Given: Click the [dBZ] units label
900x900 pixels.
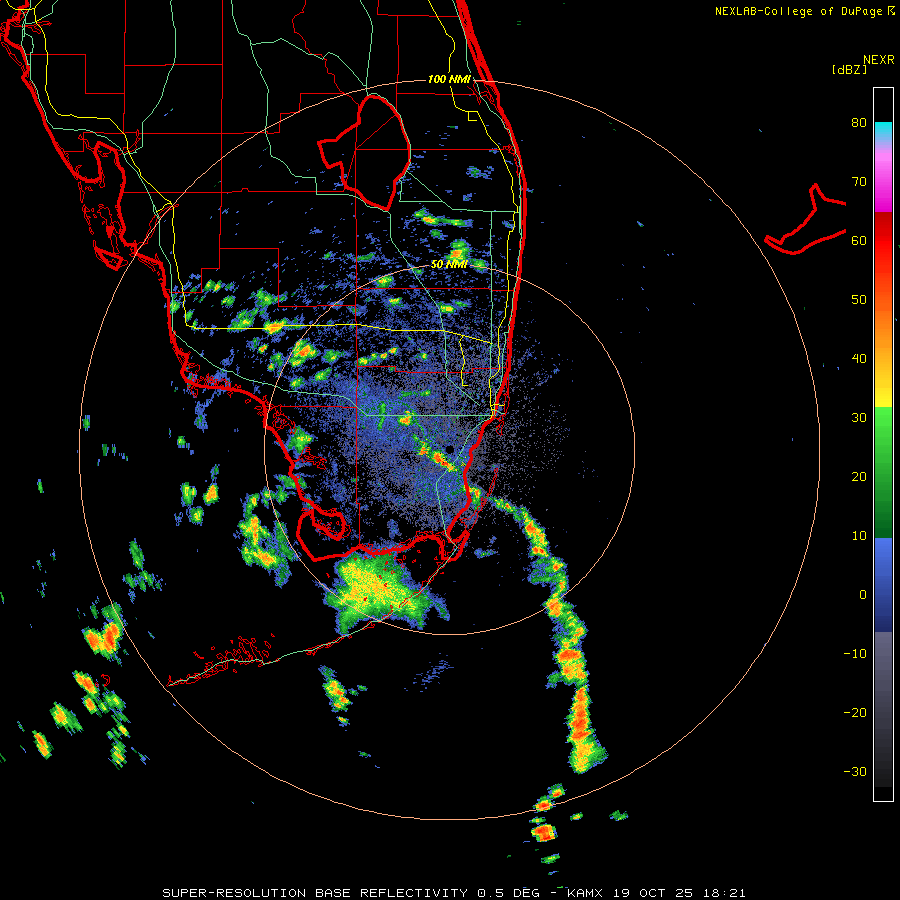Looking at the screenshot, I should coord(849,69).
